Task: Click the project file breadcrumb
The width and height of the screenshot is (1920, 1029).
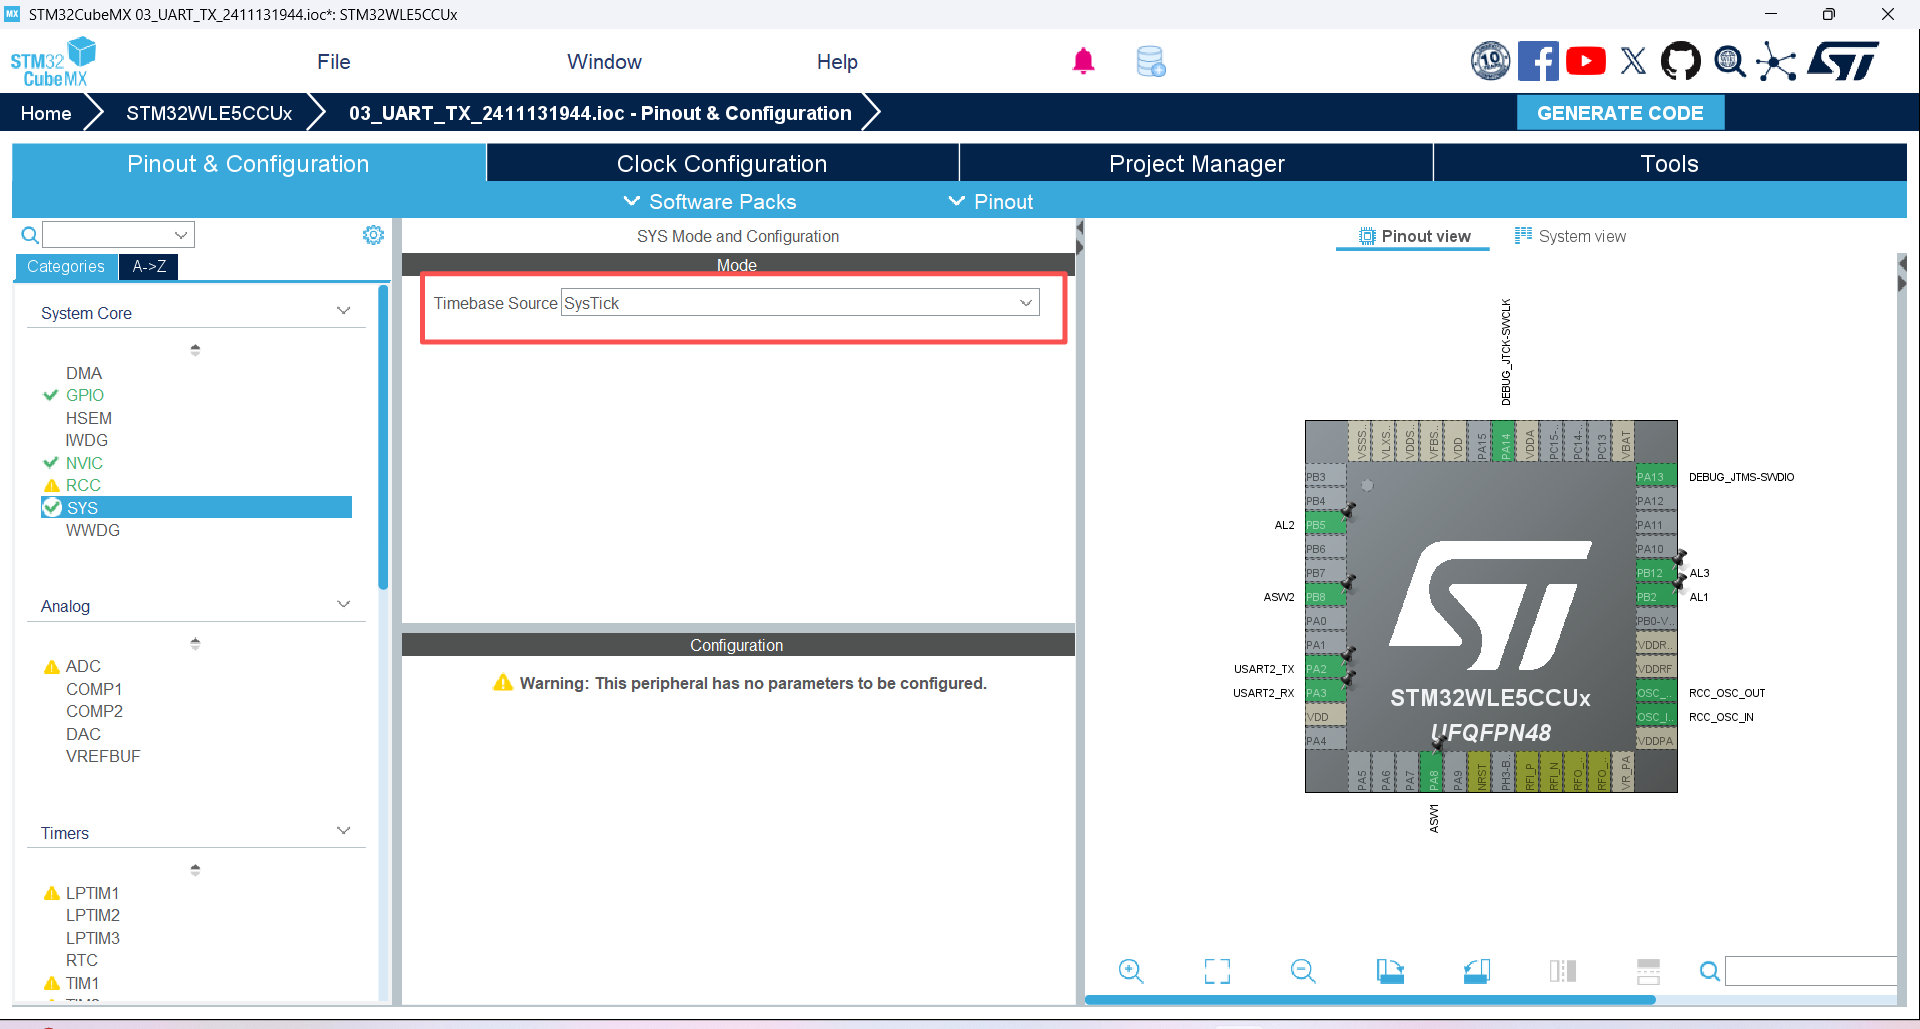Action: 600,113
